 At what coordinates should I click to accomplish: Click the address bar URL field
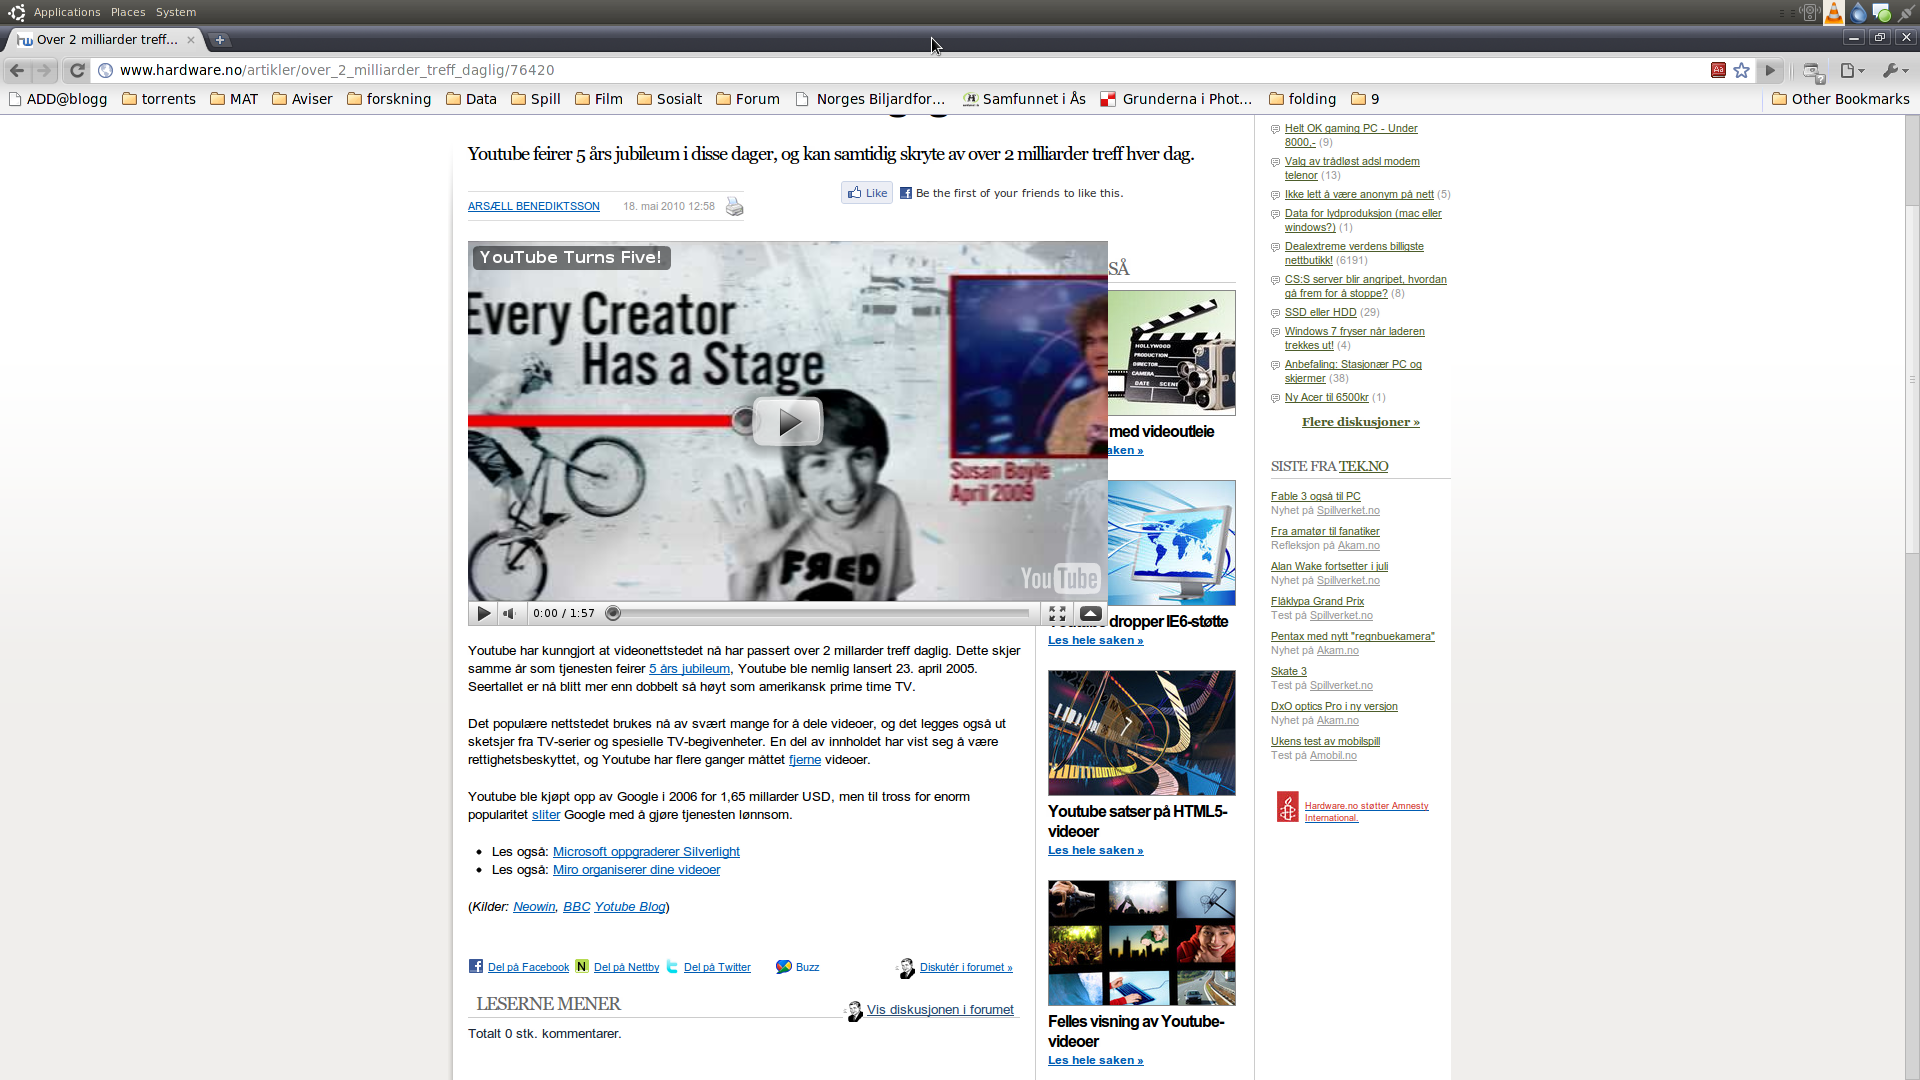(900, 70)
